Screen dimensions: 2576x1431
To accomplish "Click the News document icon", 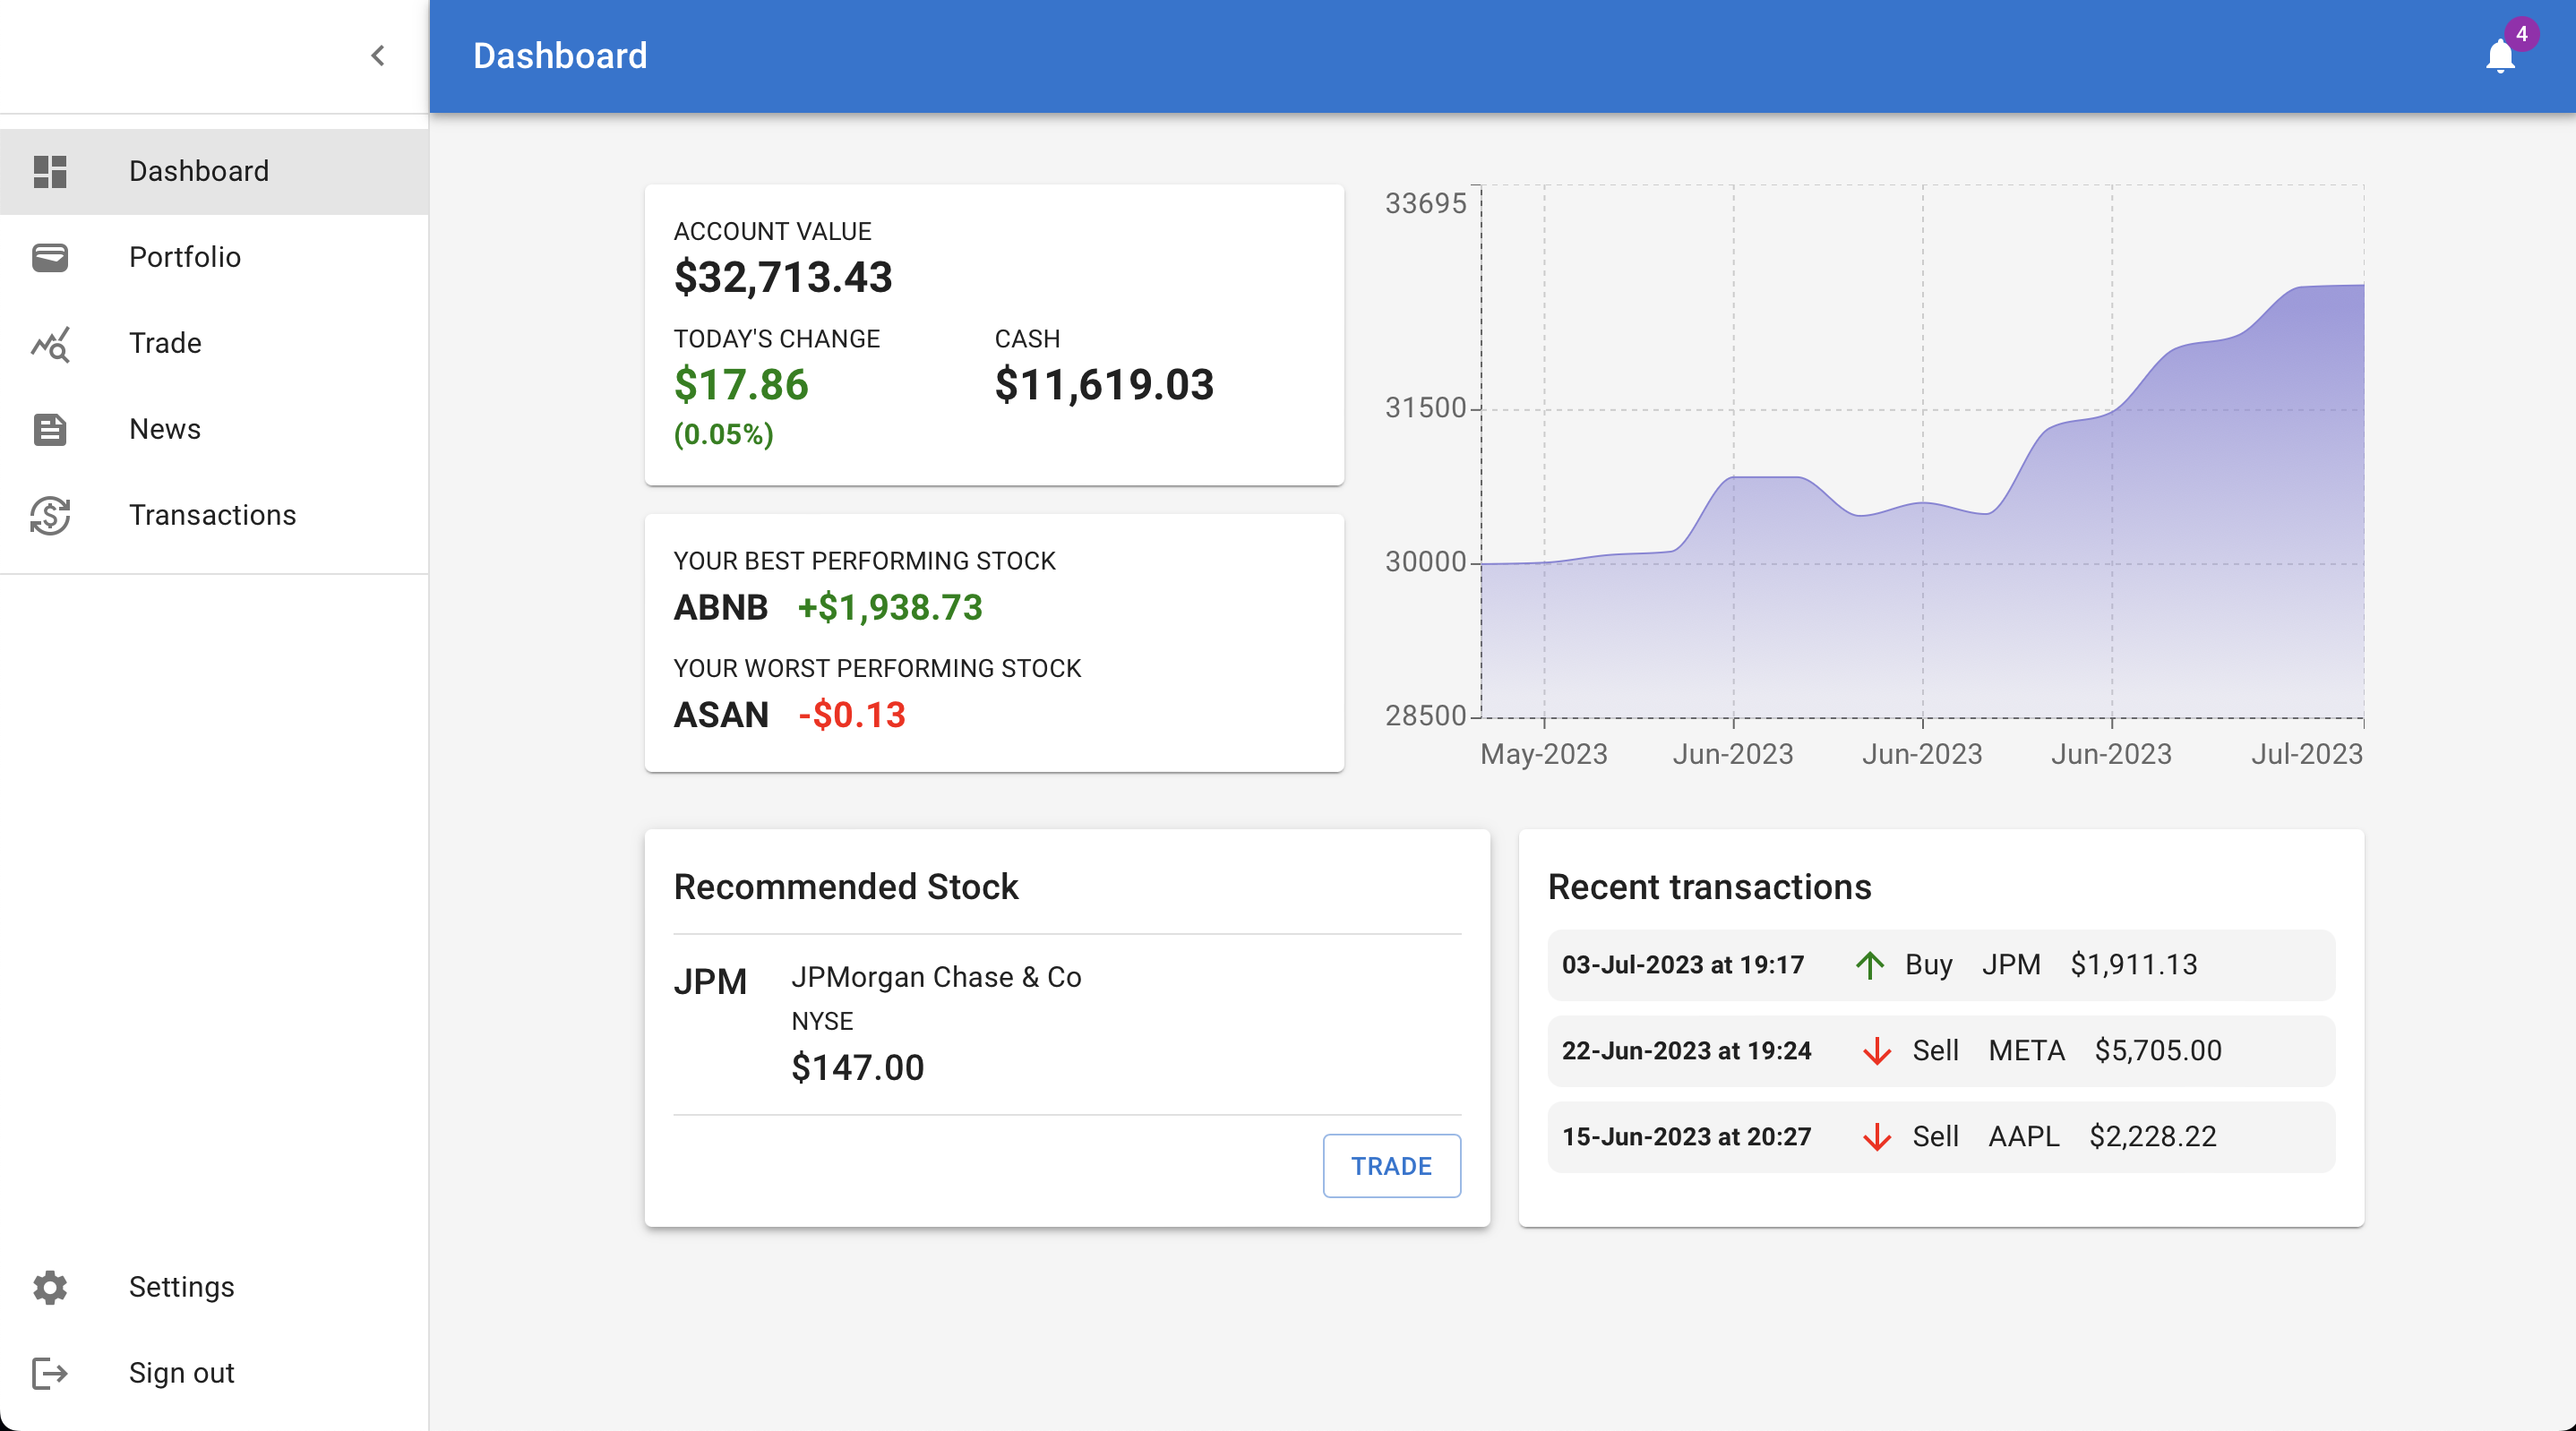I will [x=50, y=429].
